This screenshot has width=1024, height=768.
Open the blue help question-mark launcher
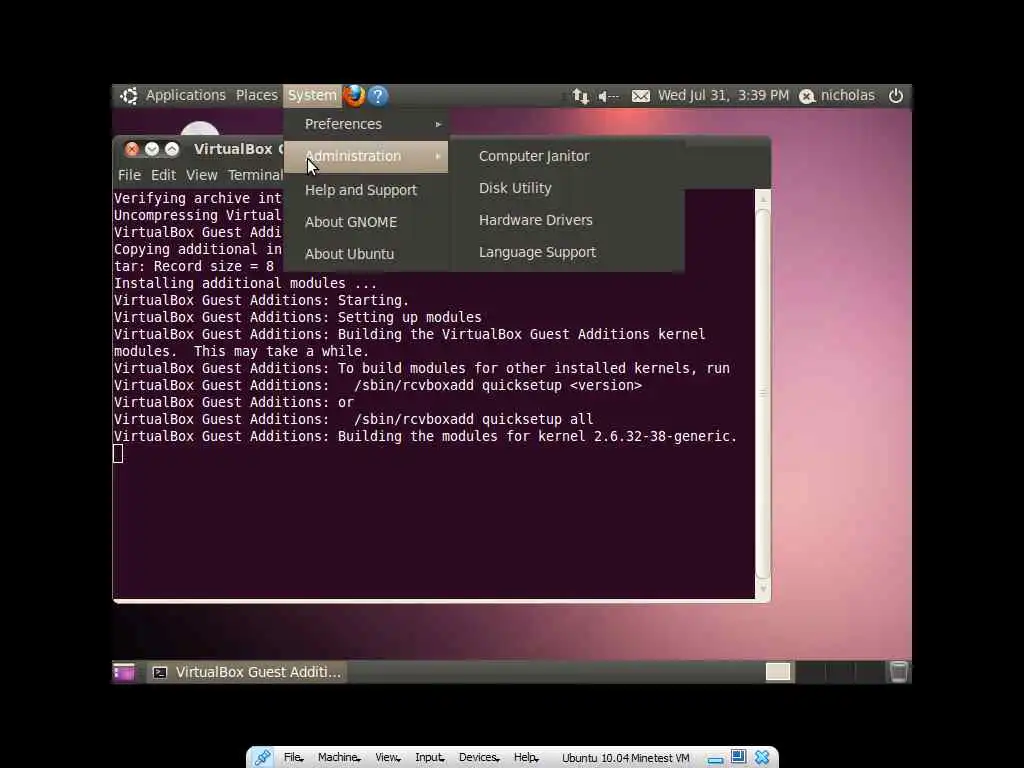pyautogui.click(x=378, y=96)
